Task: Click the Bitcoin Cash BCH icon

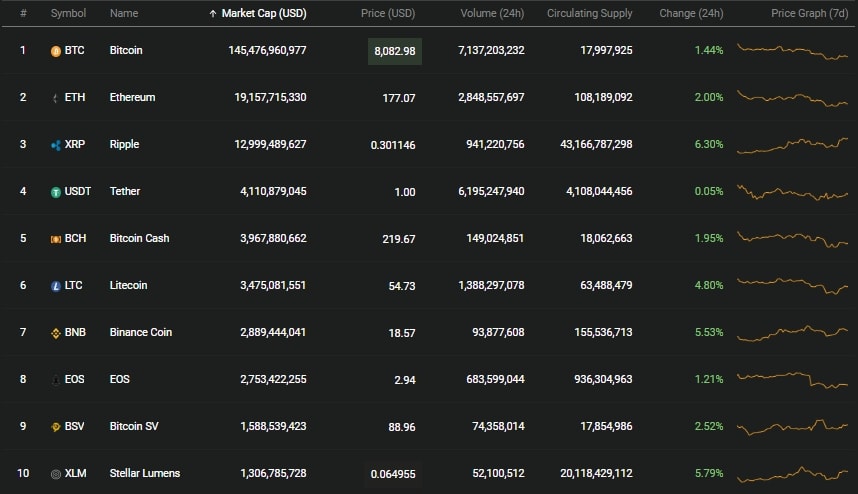Action: coord(56,240)
